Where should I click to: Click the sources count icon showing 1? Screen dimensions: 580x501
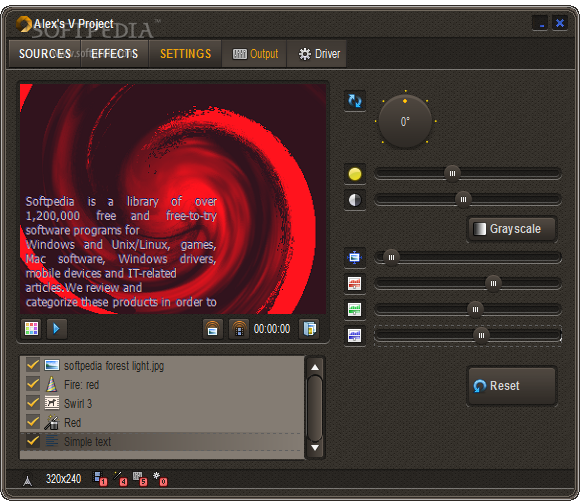[100, 478]
